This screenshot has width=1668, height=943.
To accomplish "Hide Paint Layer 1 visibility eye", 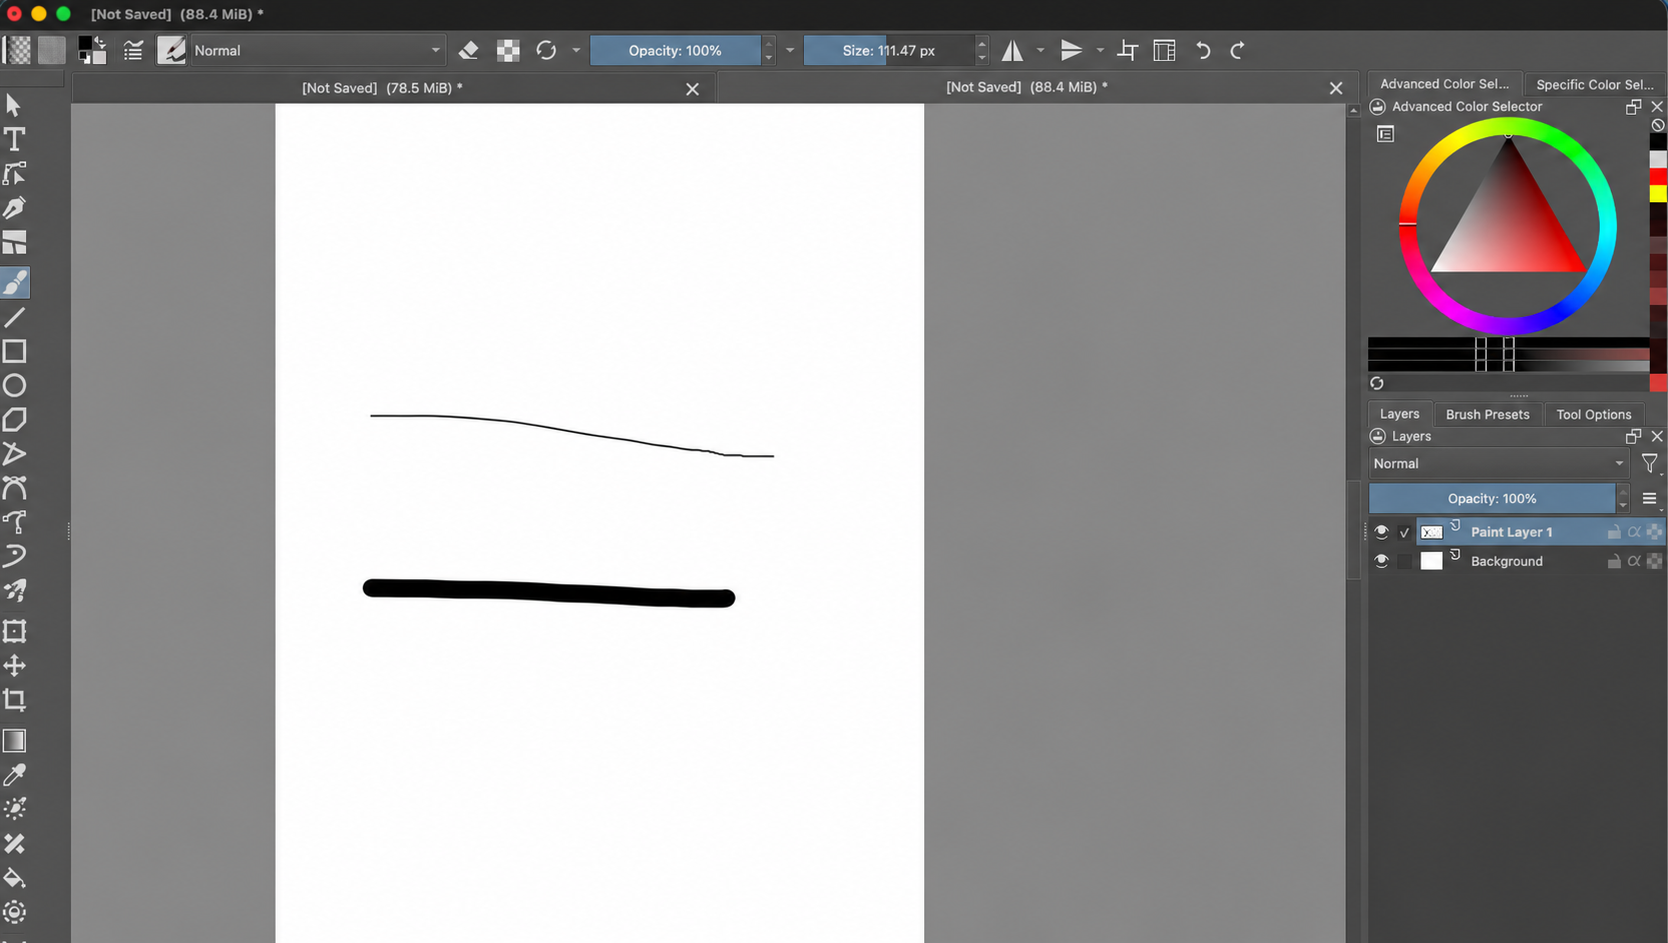I will [x=1381, y=532].
